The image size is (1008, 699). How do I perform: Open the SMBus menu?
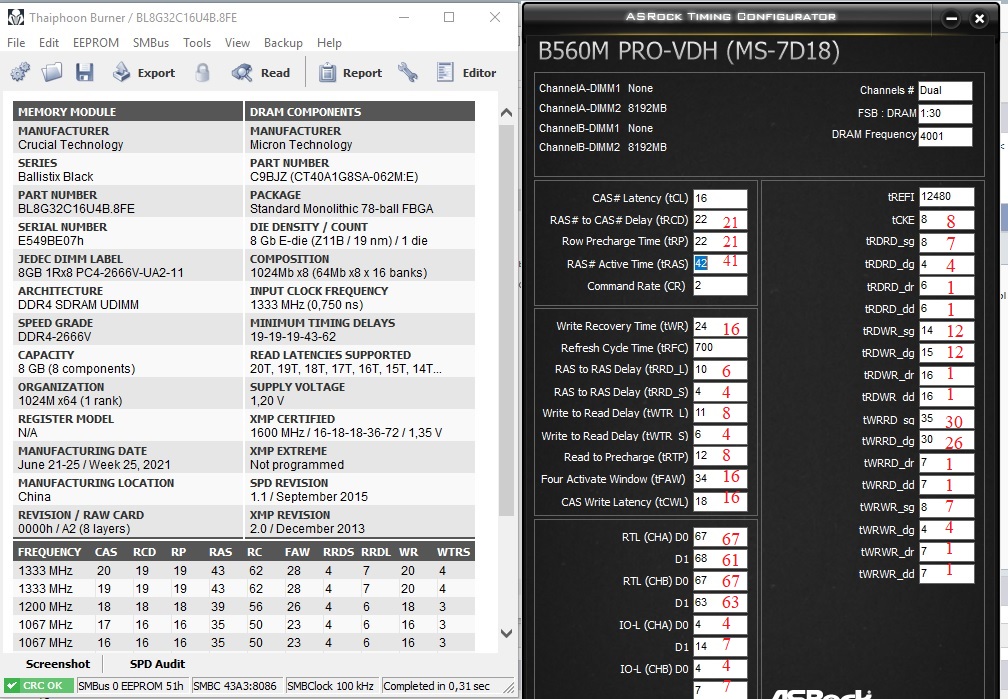[x=151, y=42]
